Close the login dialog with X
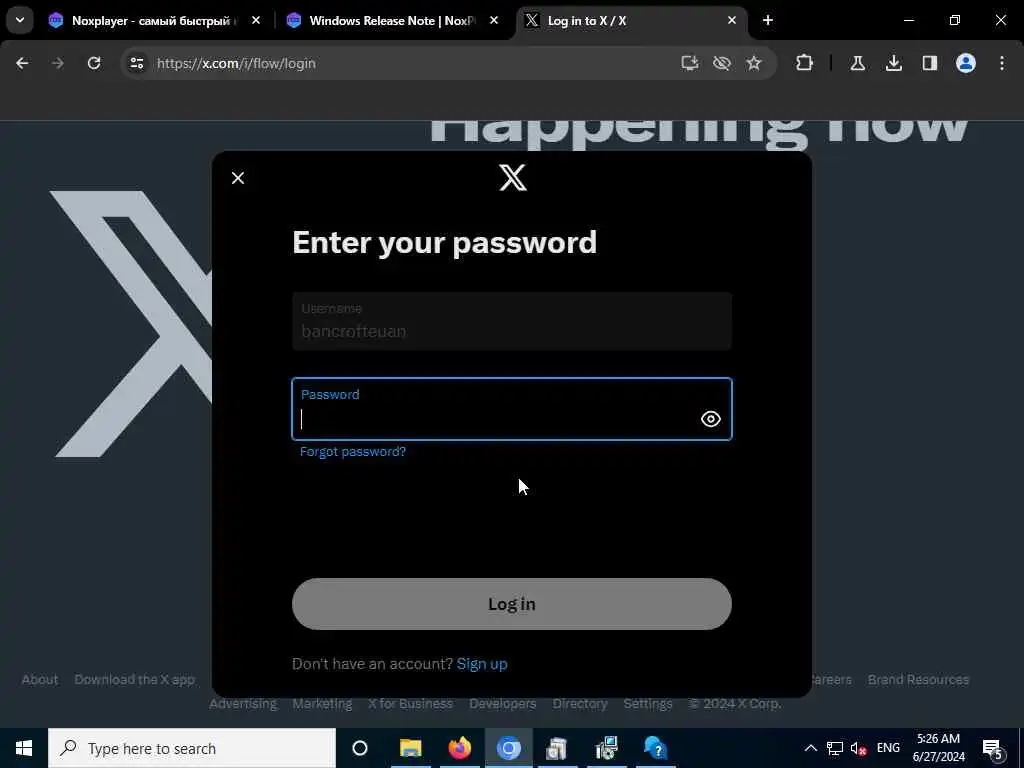The image size is (1024, 768). 238,178
